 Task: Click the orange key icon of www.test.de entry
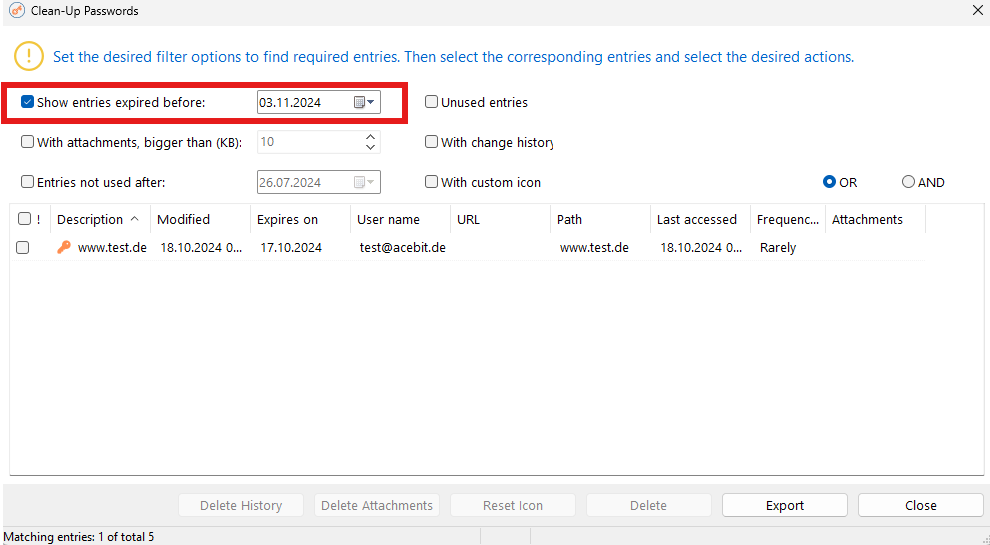pos(64,248)
